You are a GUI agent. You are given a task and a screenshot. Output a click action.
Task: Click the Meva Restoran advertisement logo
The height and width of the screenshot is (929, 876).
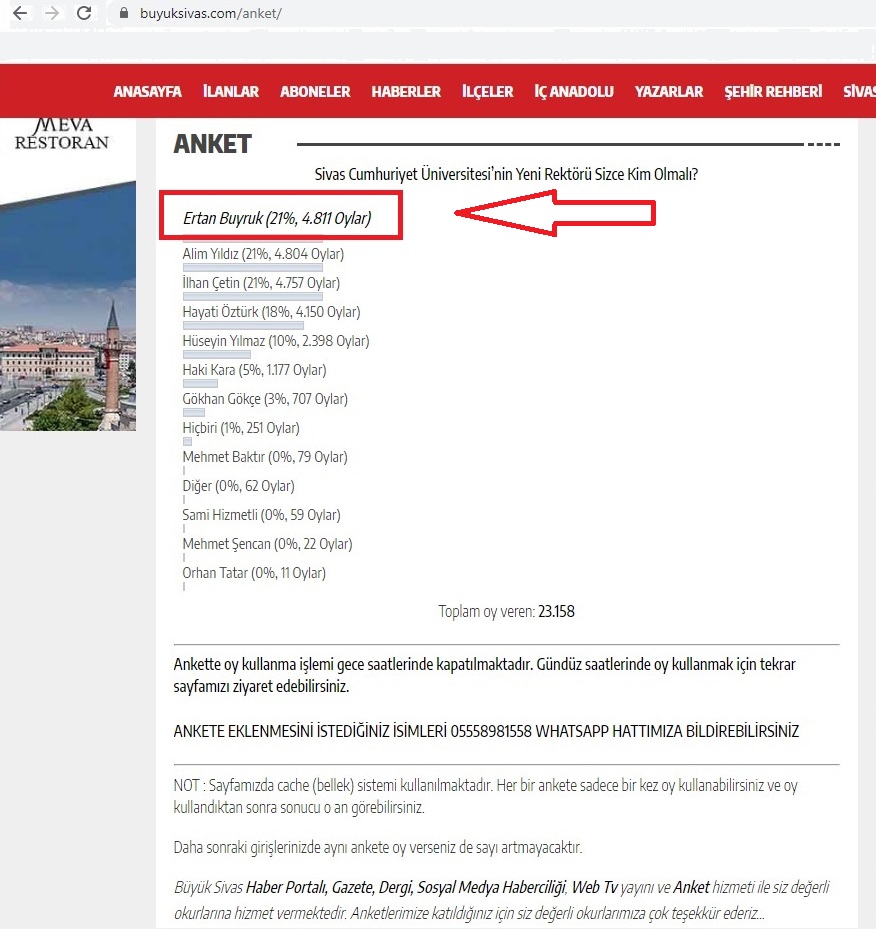click(62, 134)
